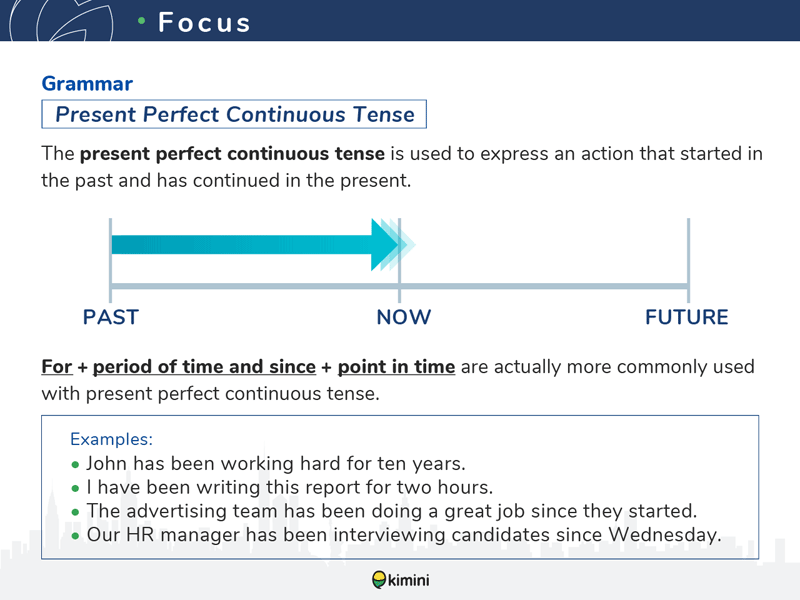Screen dimensions: 800x600
Task: Click the Present Perfect Continuous Tense title box
Action: (x=234, y=114)
